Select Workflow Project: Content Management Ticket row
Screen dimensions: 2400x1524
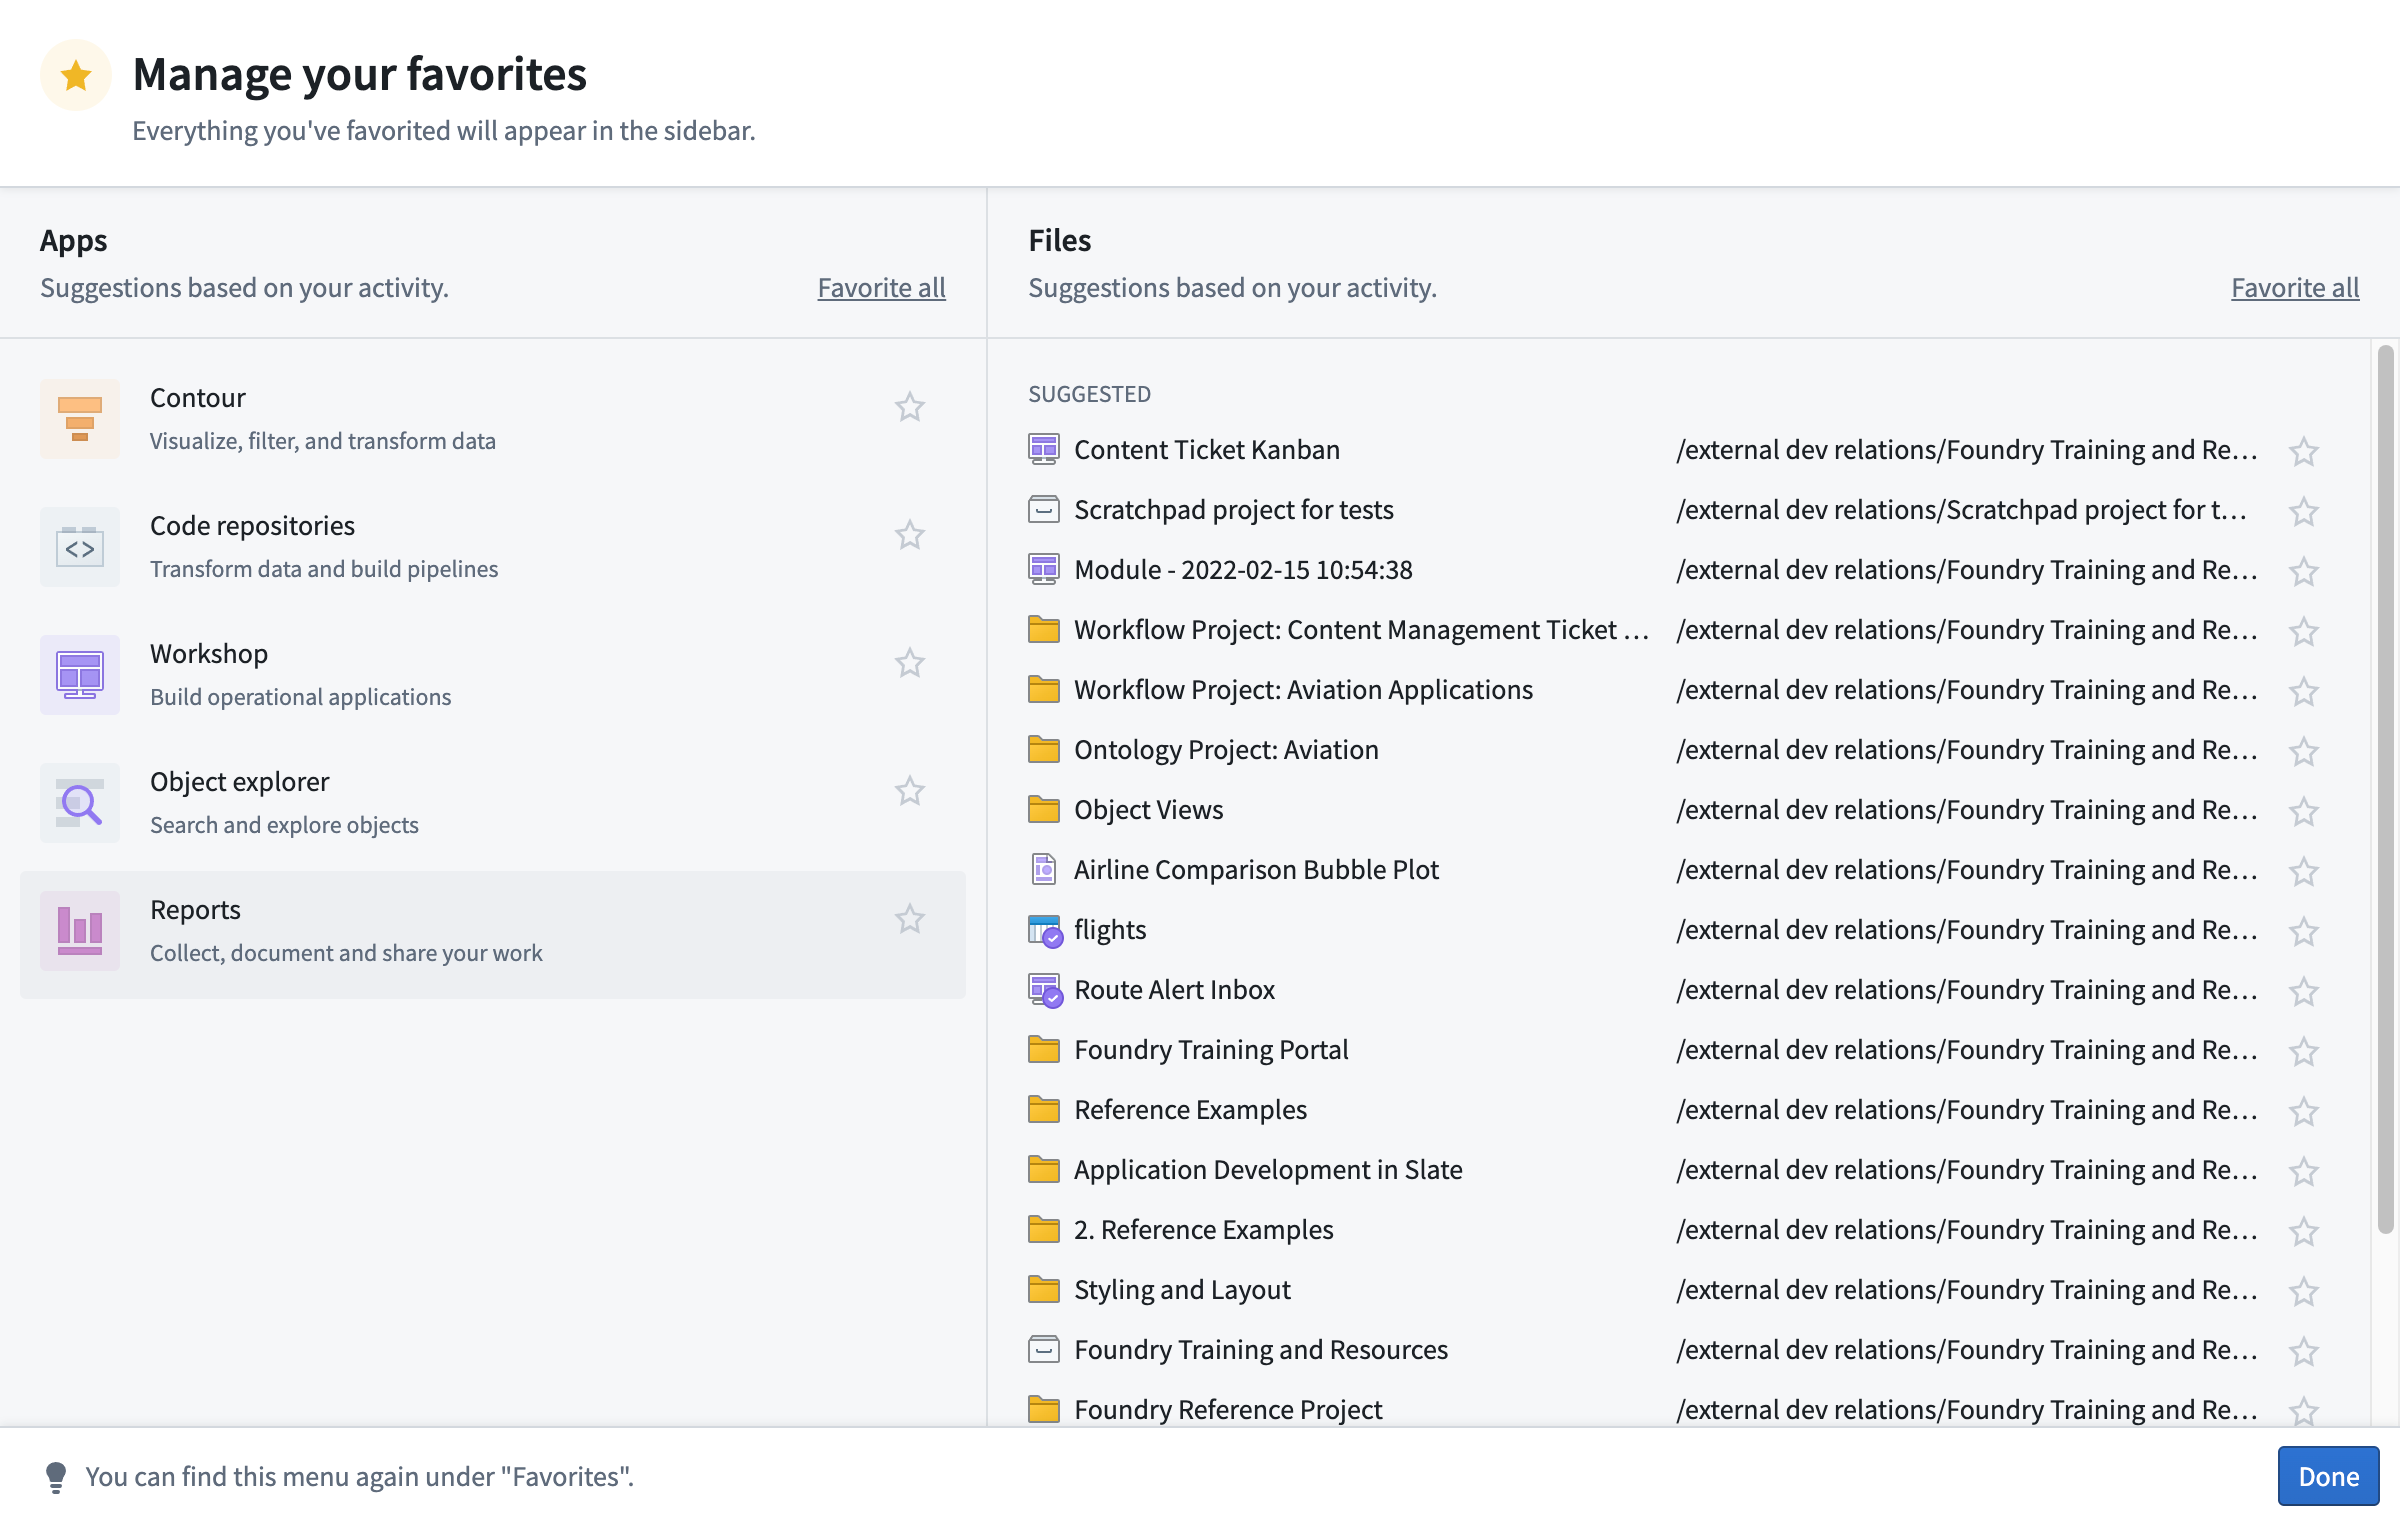point(1674,630)
